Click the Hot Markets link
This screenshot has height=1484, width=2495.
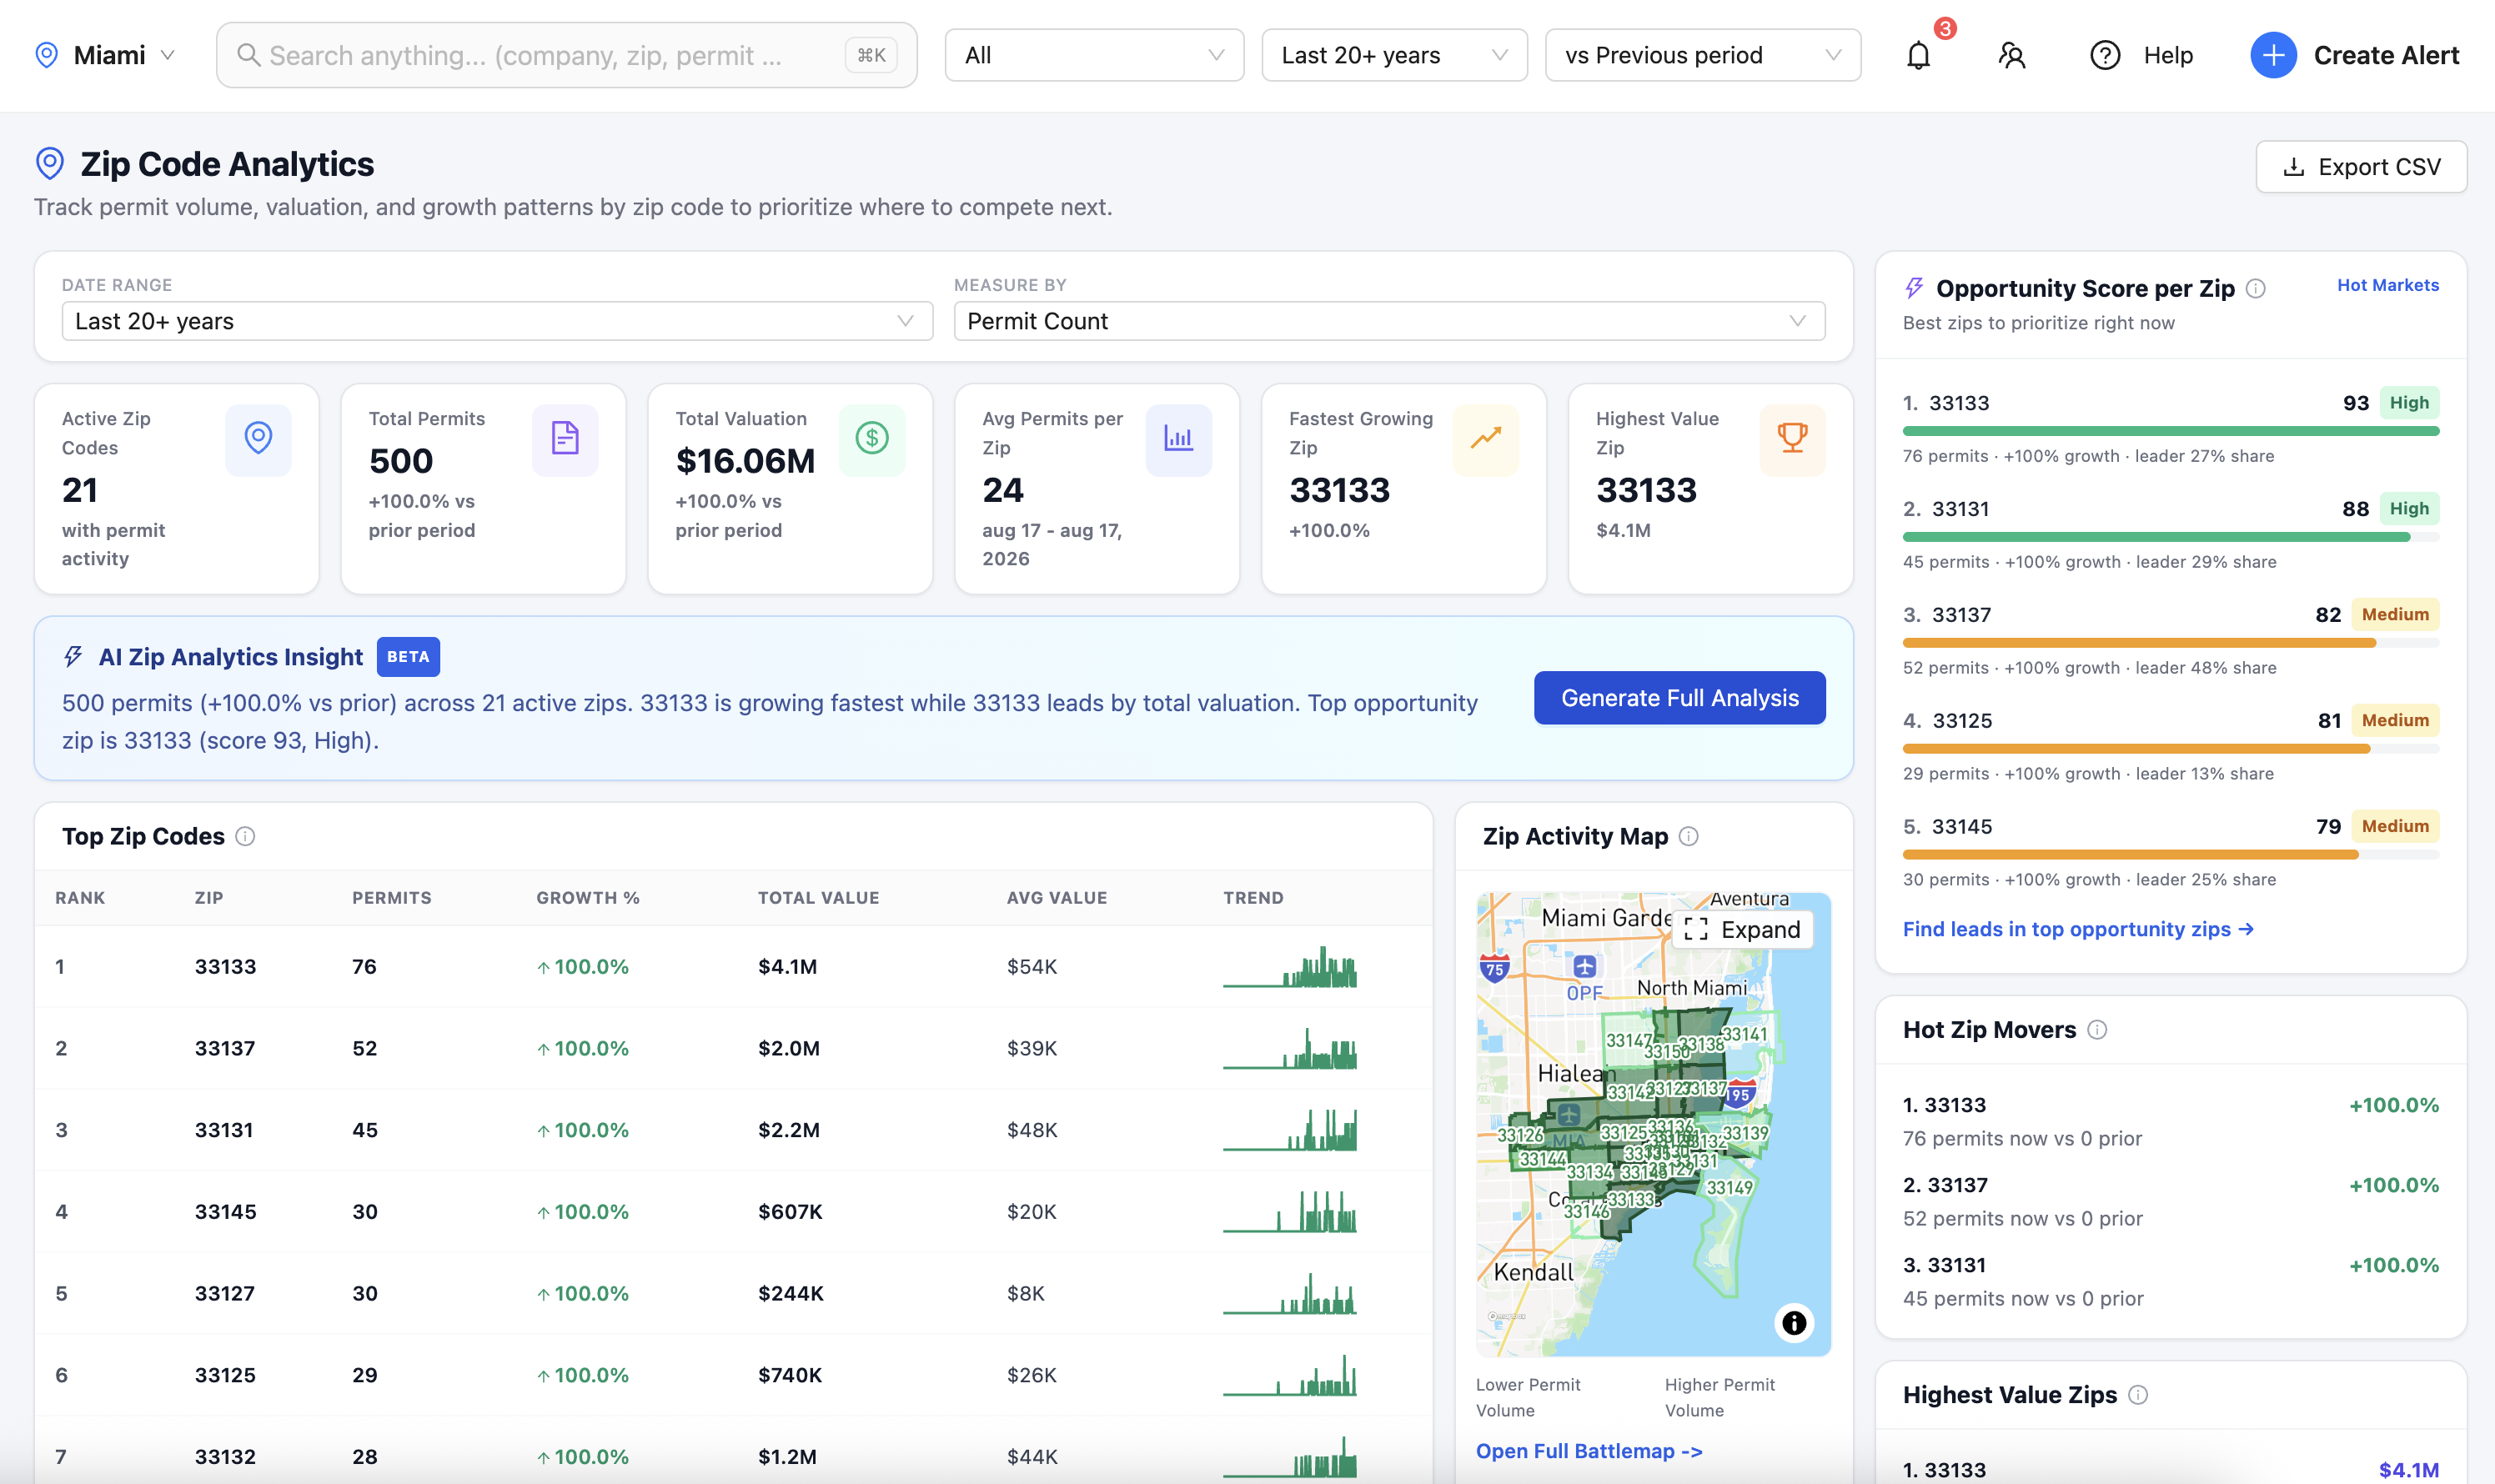(2387, 285)
